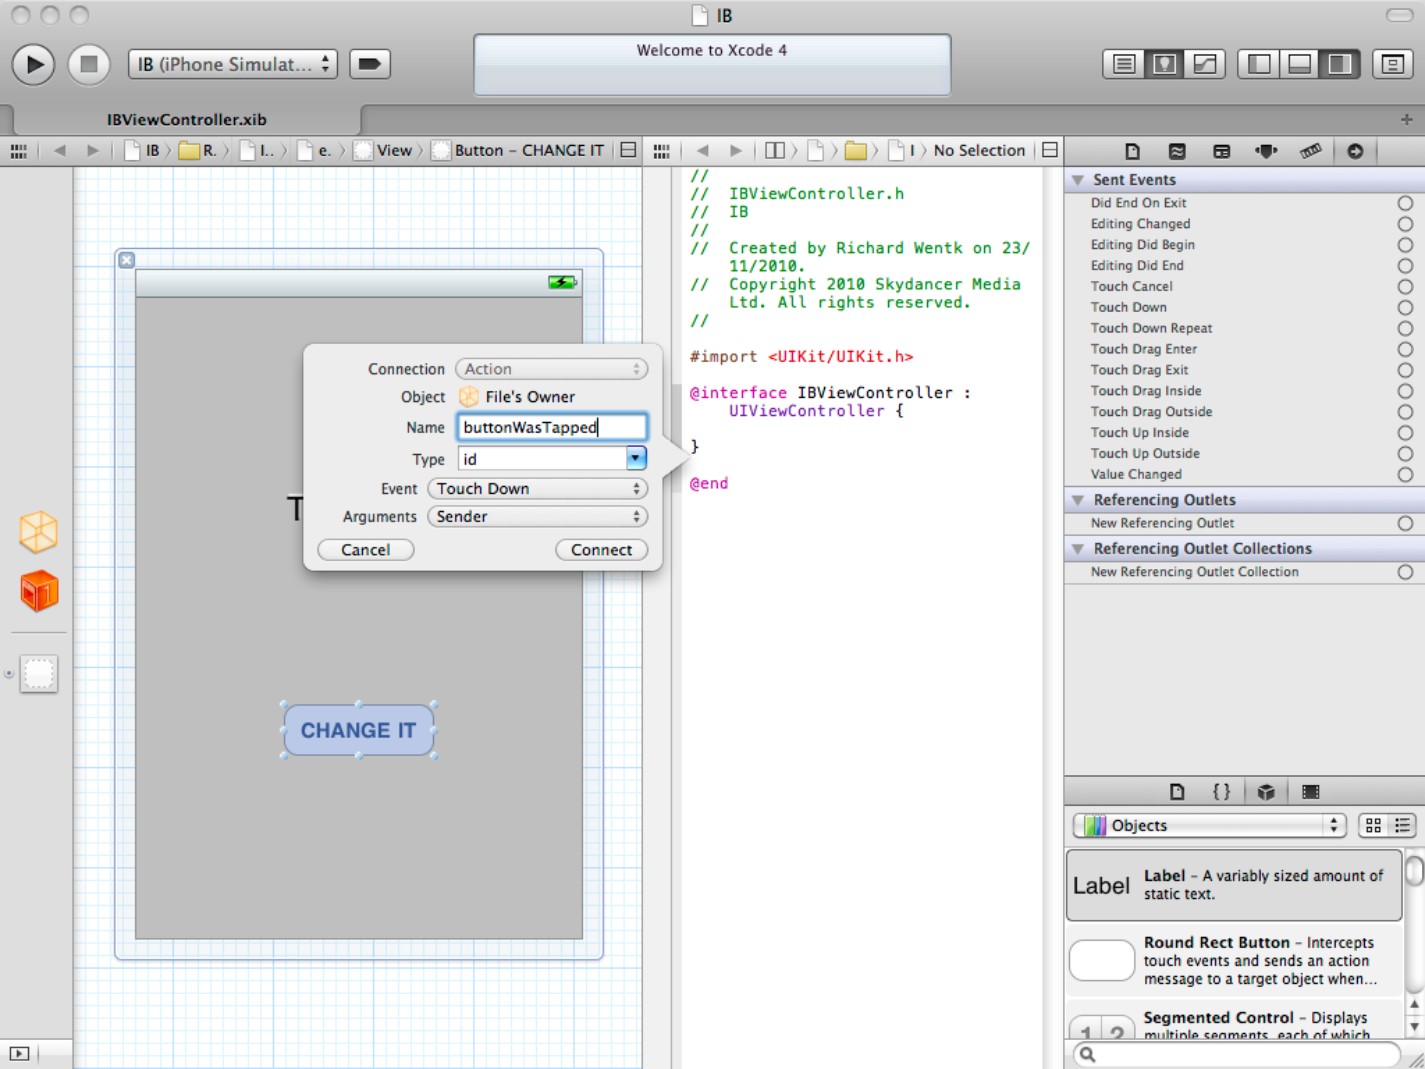
Task: Open the IB (iPhone Simulator) scheme dropdown
Action: click(x=232, y=64)
